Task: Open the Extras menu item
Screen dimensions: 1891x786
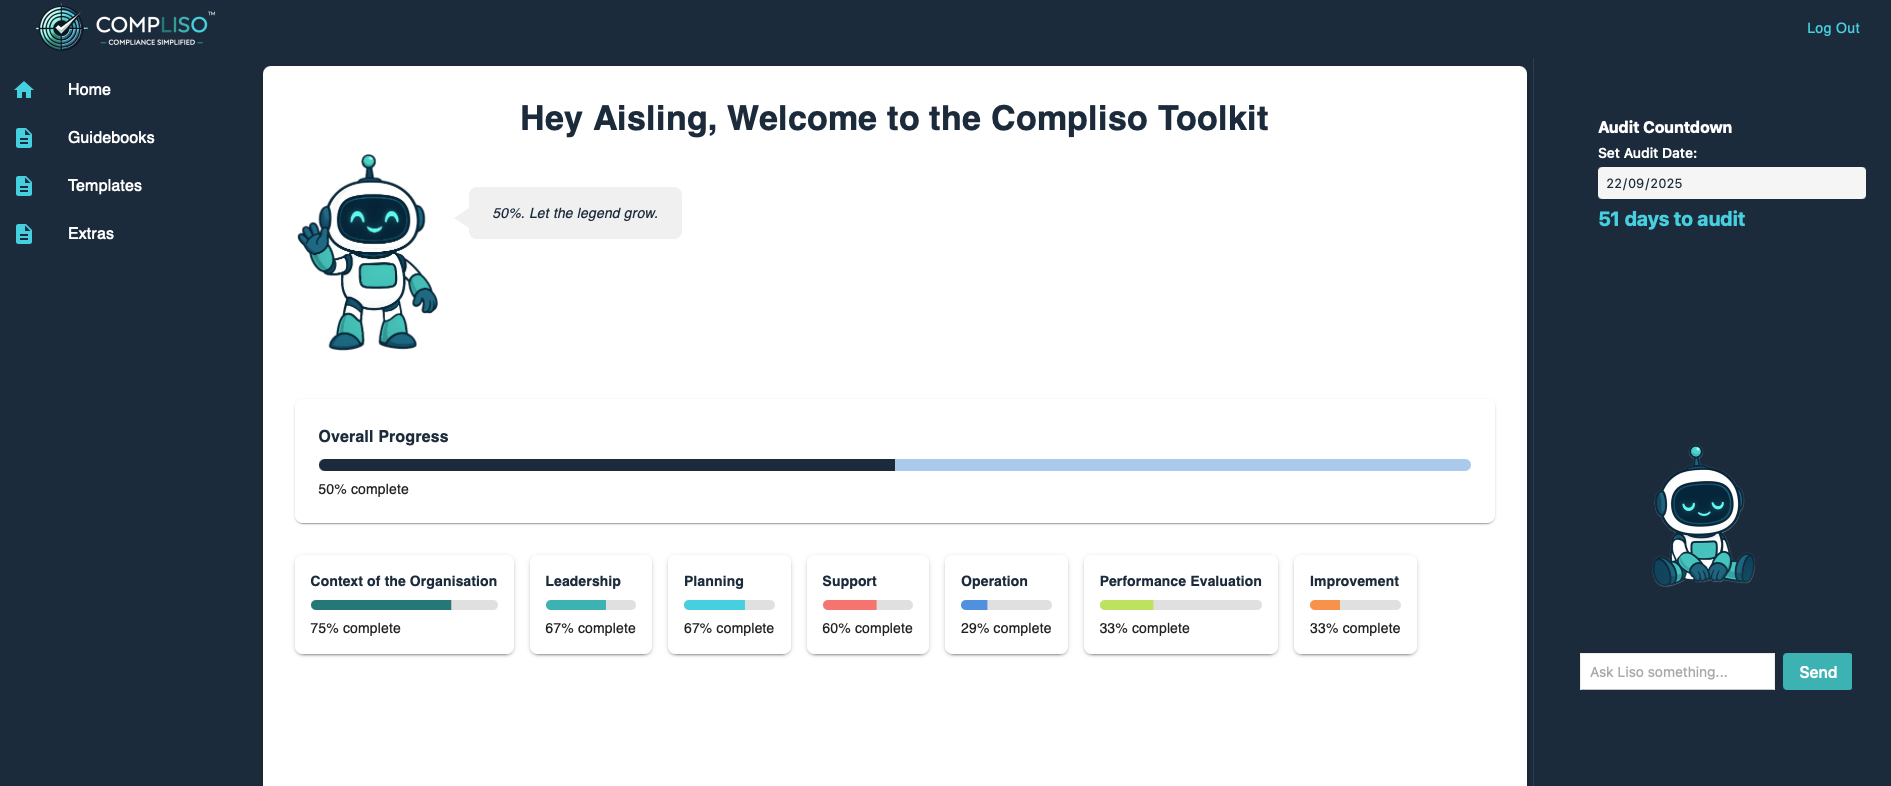Action: pyautogui.click(x=91, y=234)
